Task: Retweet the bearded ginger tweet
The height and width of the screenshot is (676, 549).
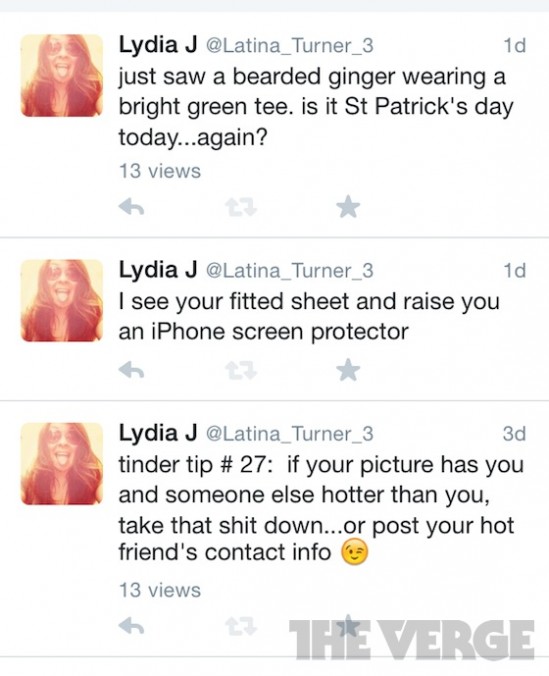Action: [x=241, y=207]
